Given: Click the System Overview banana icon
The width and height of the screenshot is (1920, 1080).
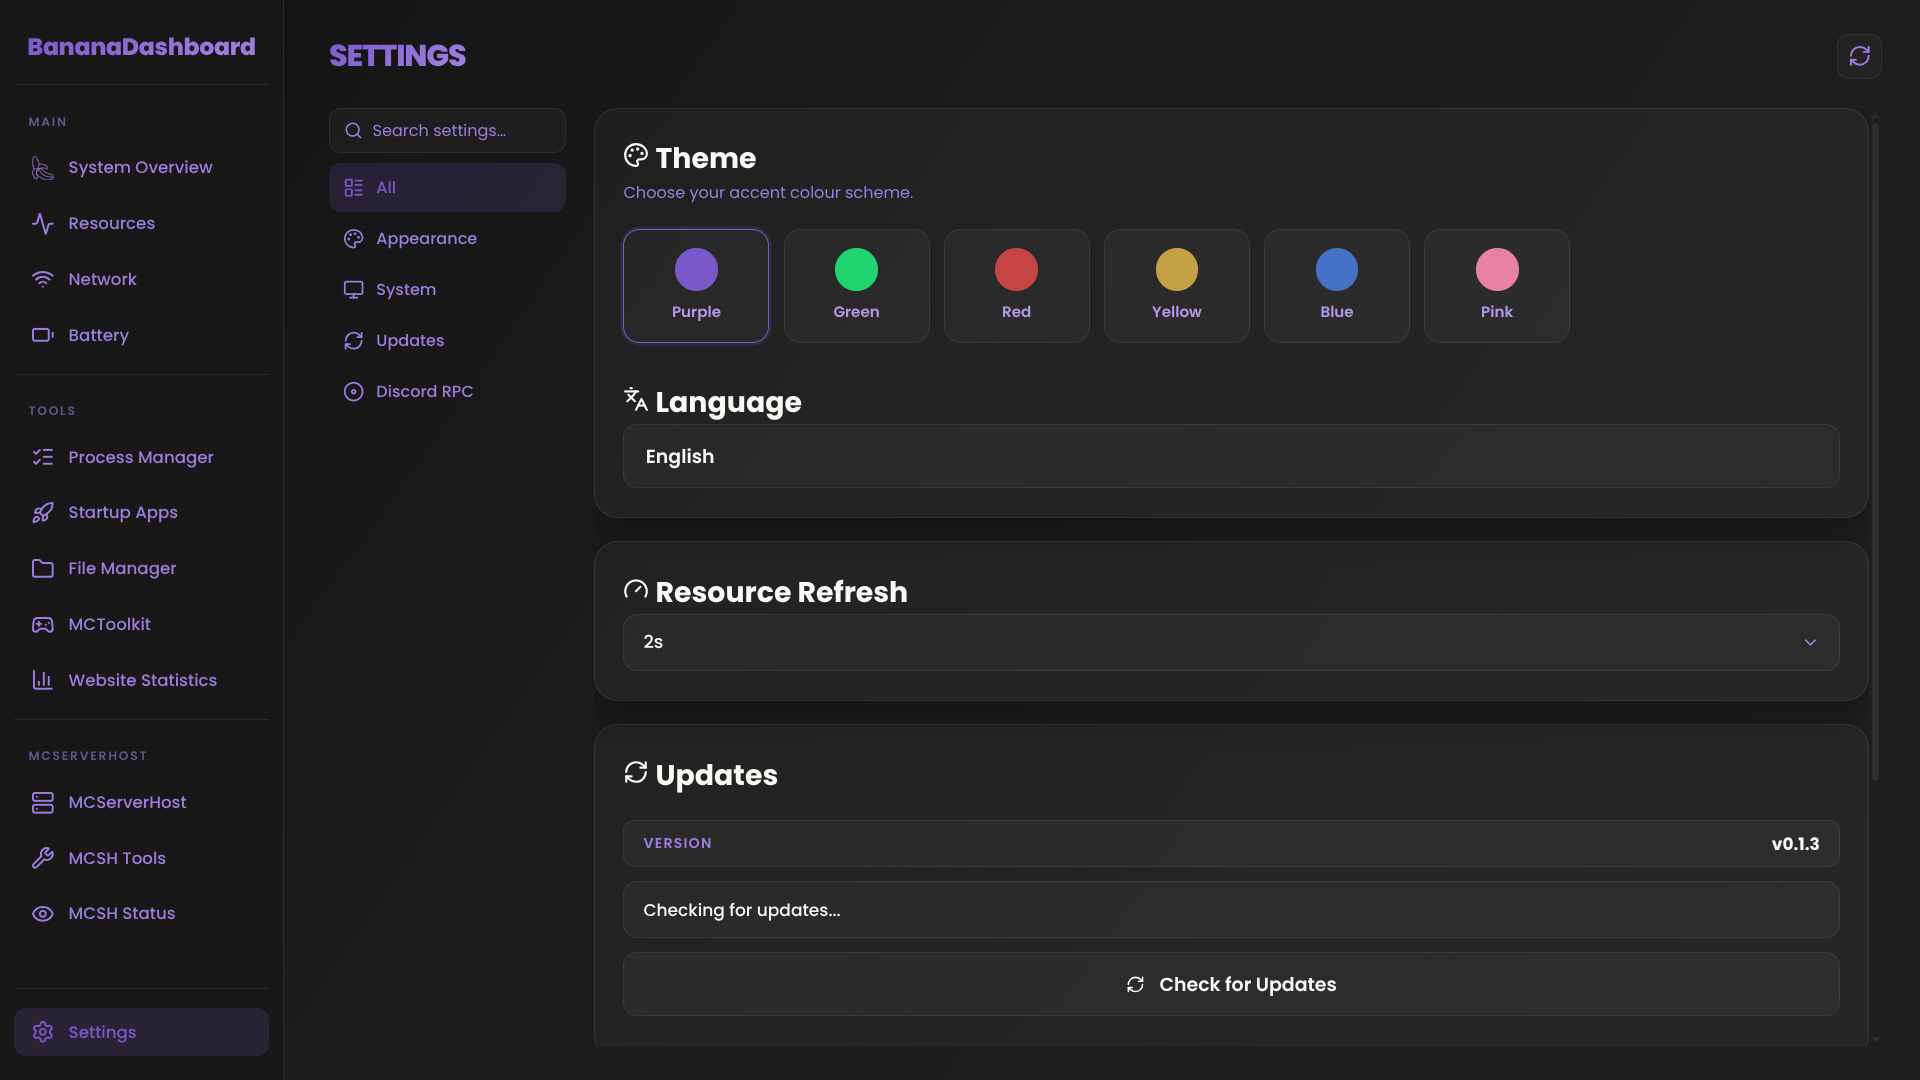Looking at the screenshot, I should click(x=42, y=168).
